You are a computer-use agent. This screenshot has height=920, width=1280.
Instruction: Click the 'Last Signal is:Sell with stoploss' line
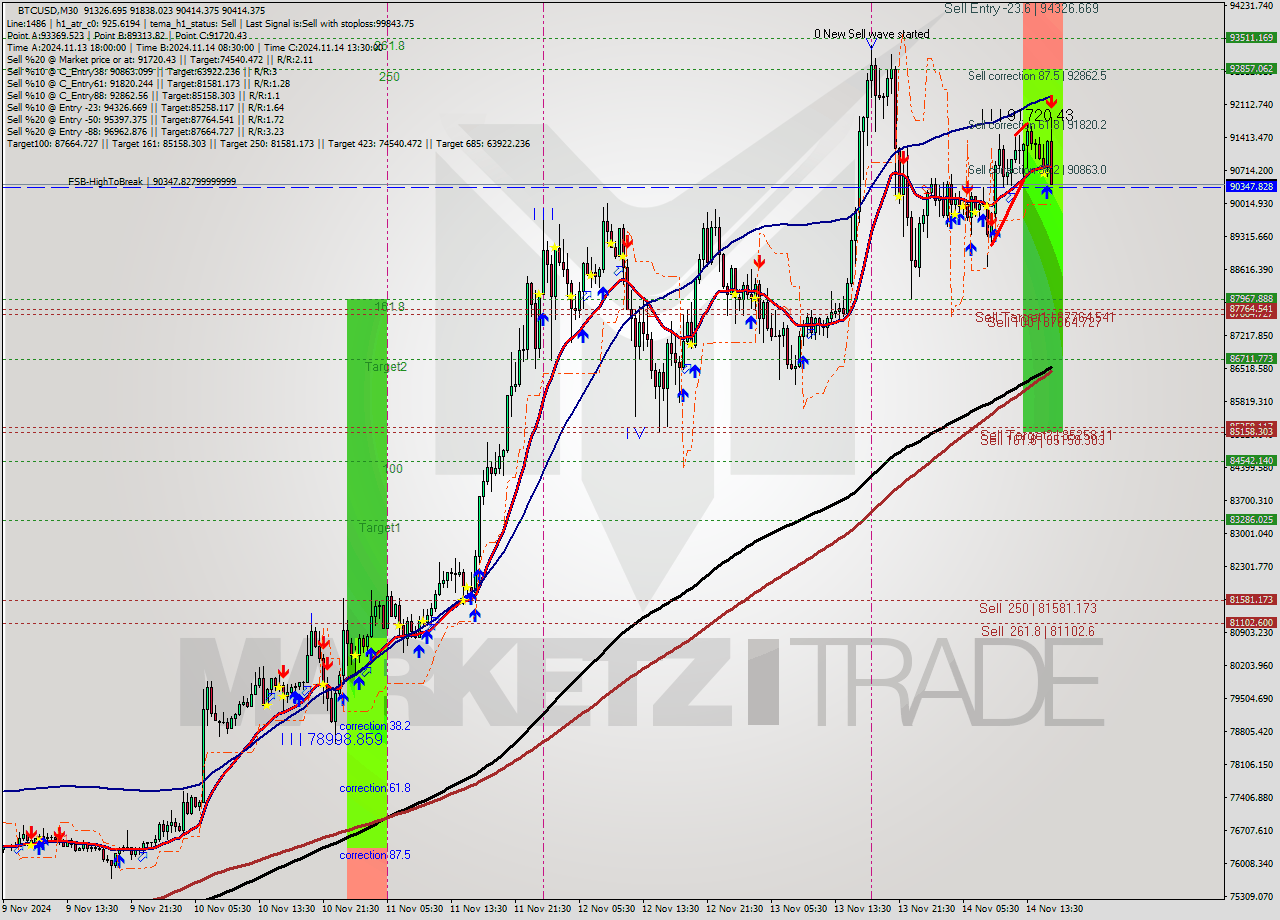click(328, 23)
